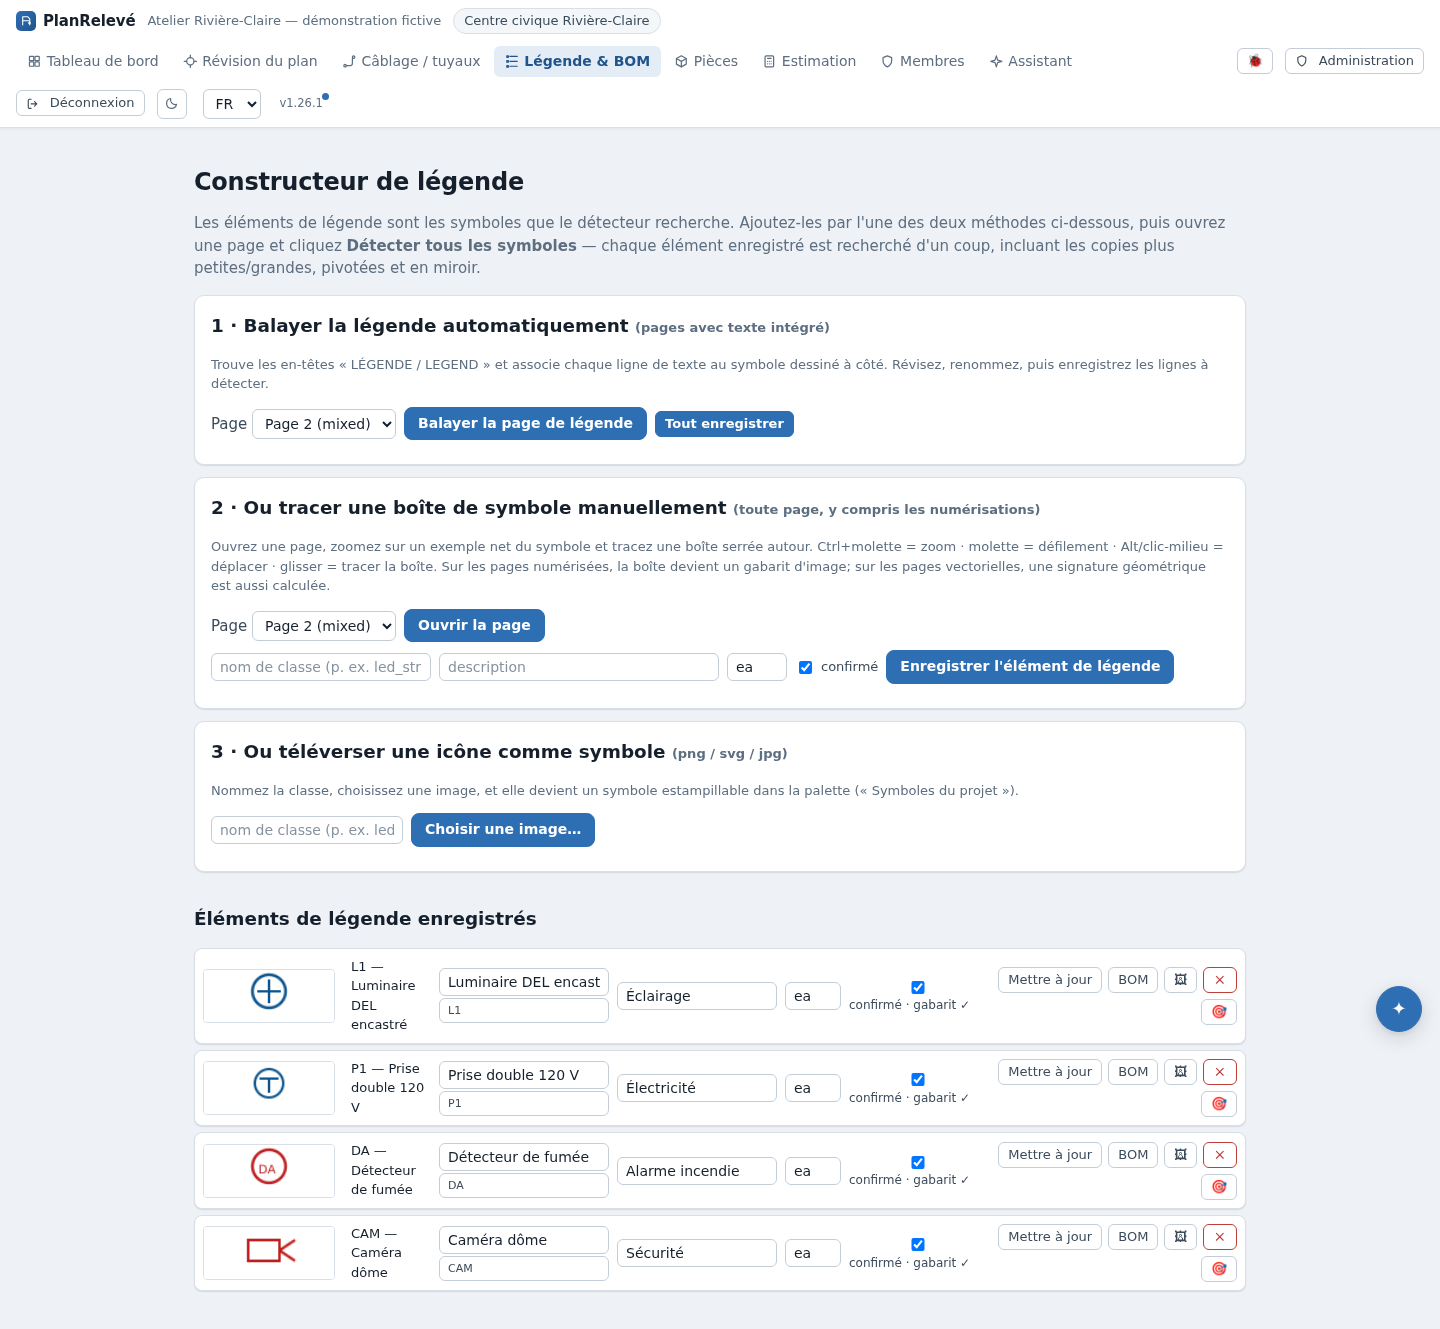The image size is (1440, 1329).
Task: Toggle dark mode with the moon icon
Action: [172, 104]
